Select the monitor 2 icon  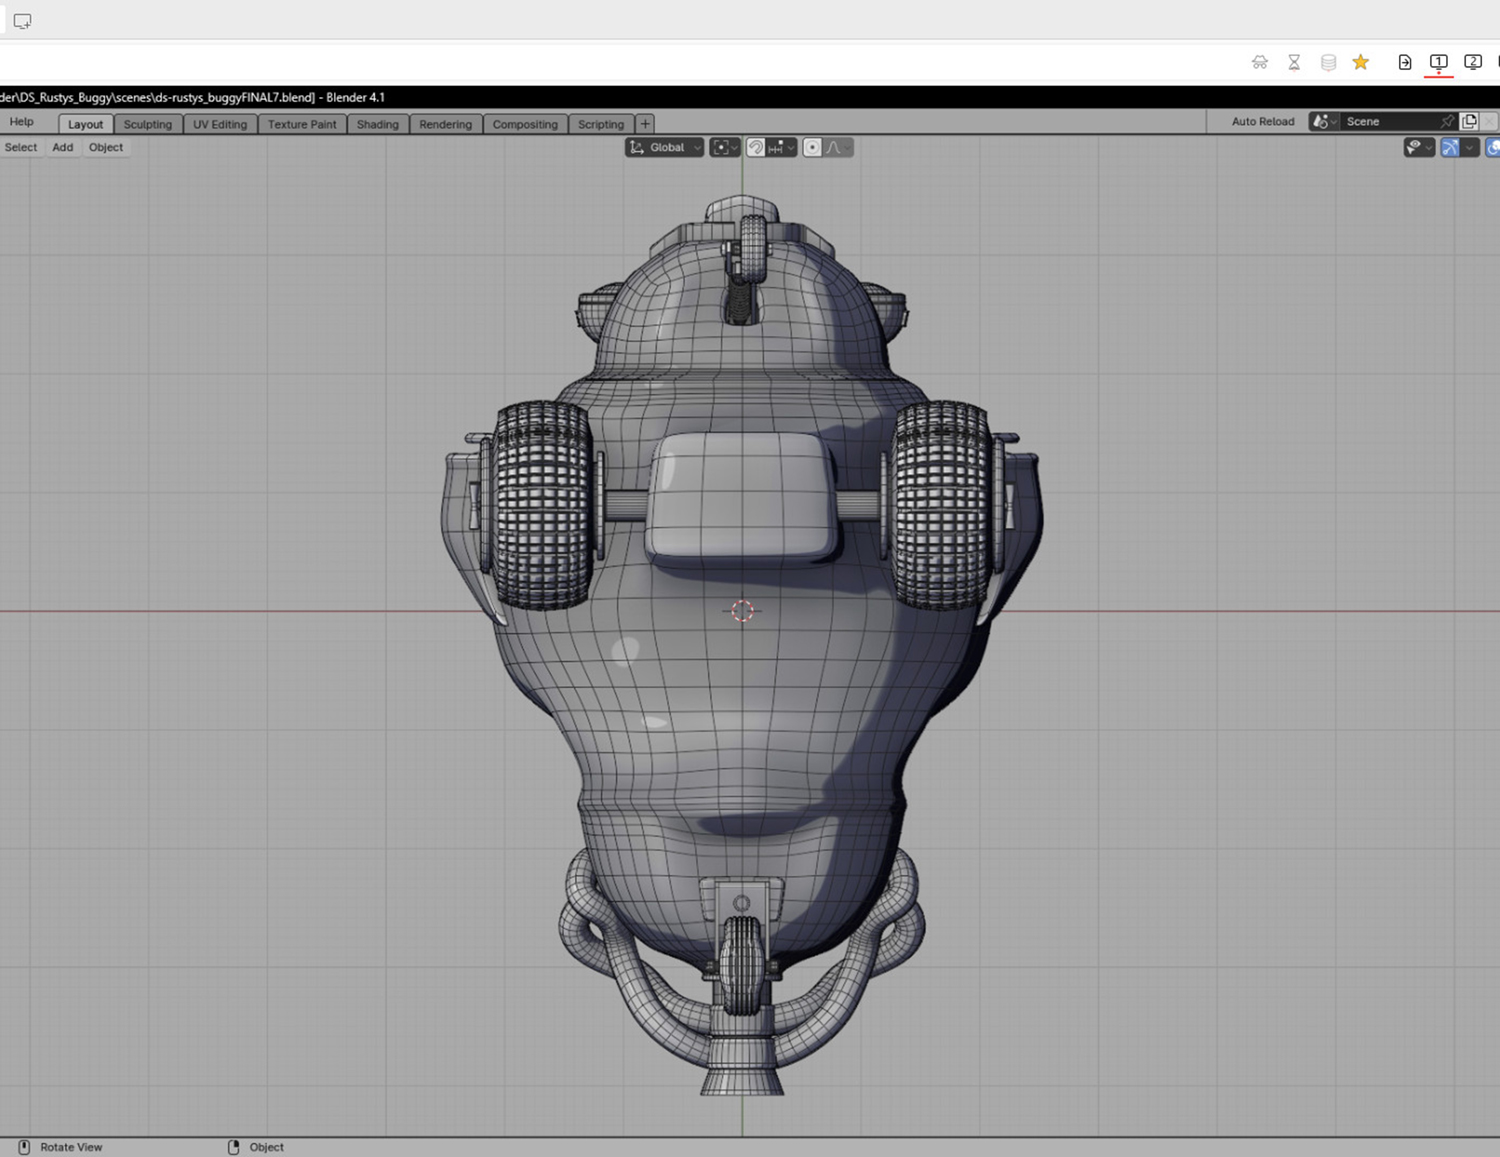[x=1472, y=62]
